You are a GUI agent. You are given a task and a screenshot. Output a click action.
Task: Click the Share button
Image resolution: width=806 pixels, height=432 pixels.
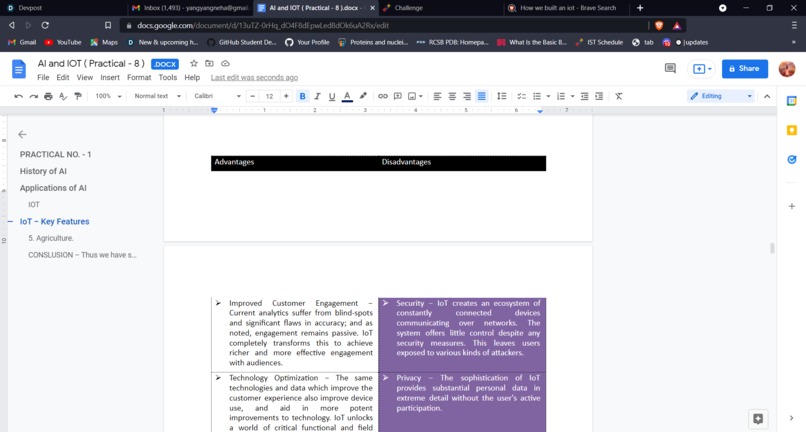click(x=745, y=69)
